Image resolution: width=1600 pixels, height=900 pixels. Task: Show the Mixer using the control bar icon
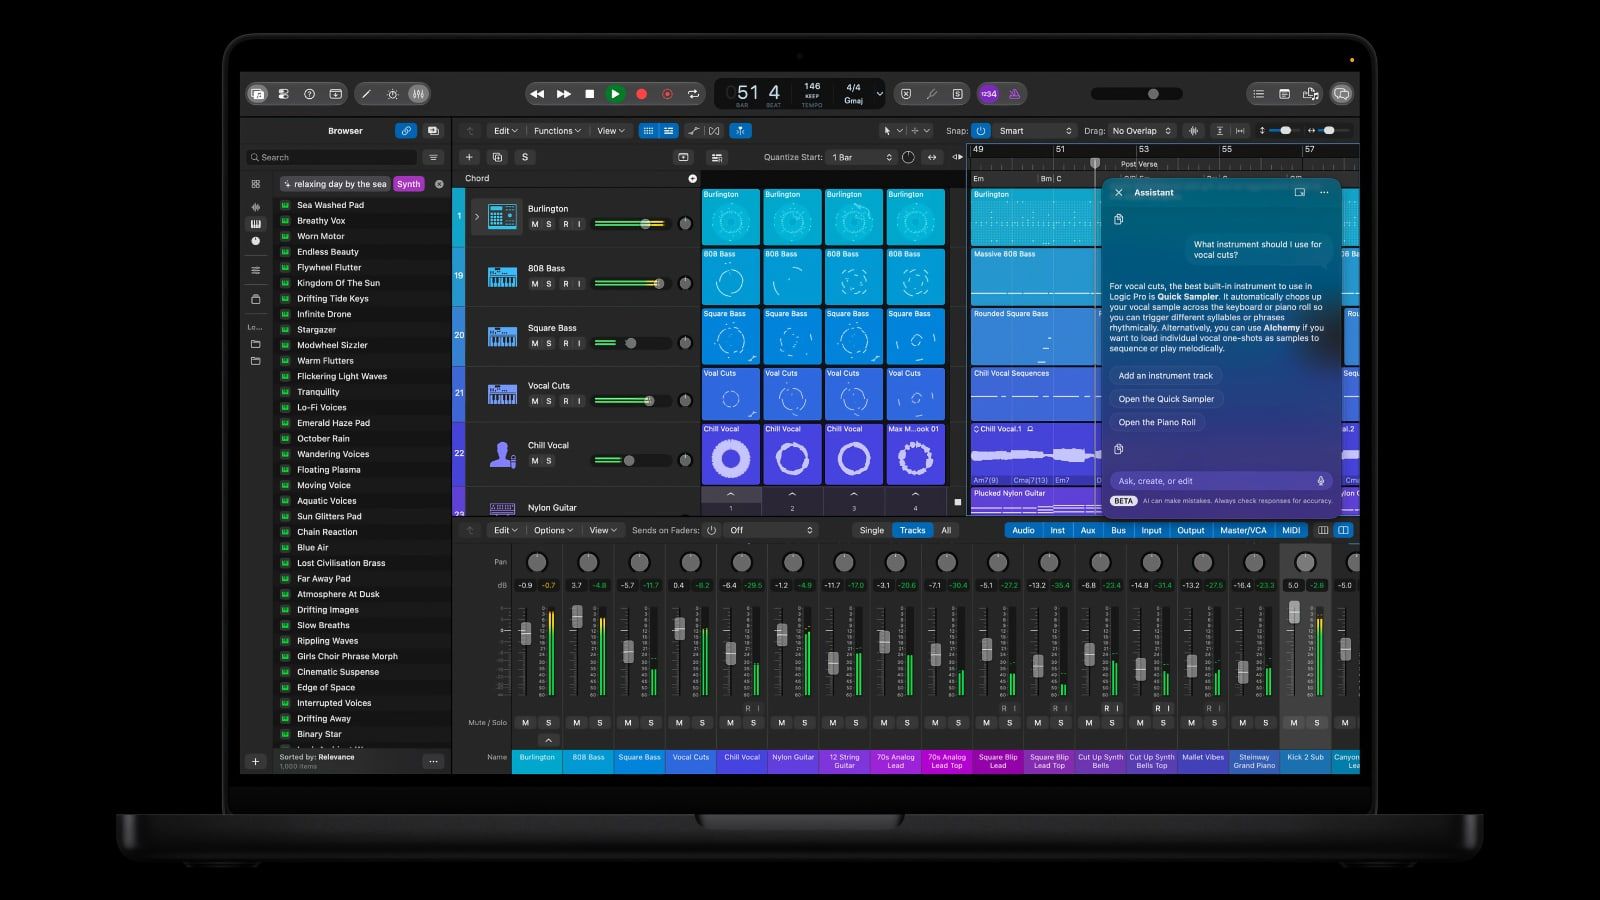pos(418,94)
